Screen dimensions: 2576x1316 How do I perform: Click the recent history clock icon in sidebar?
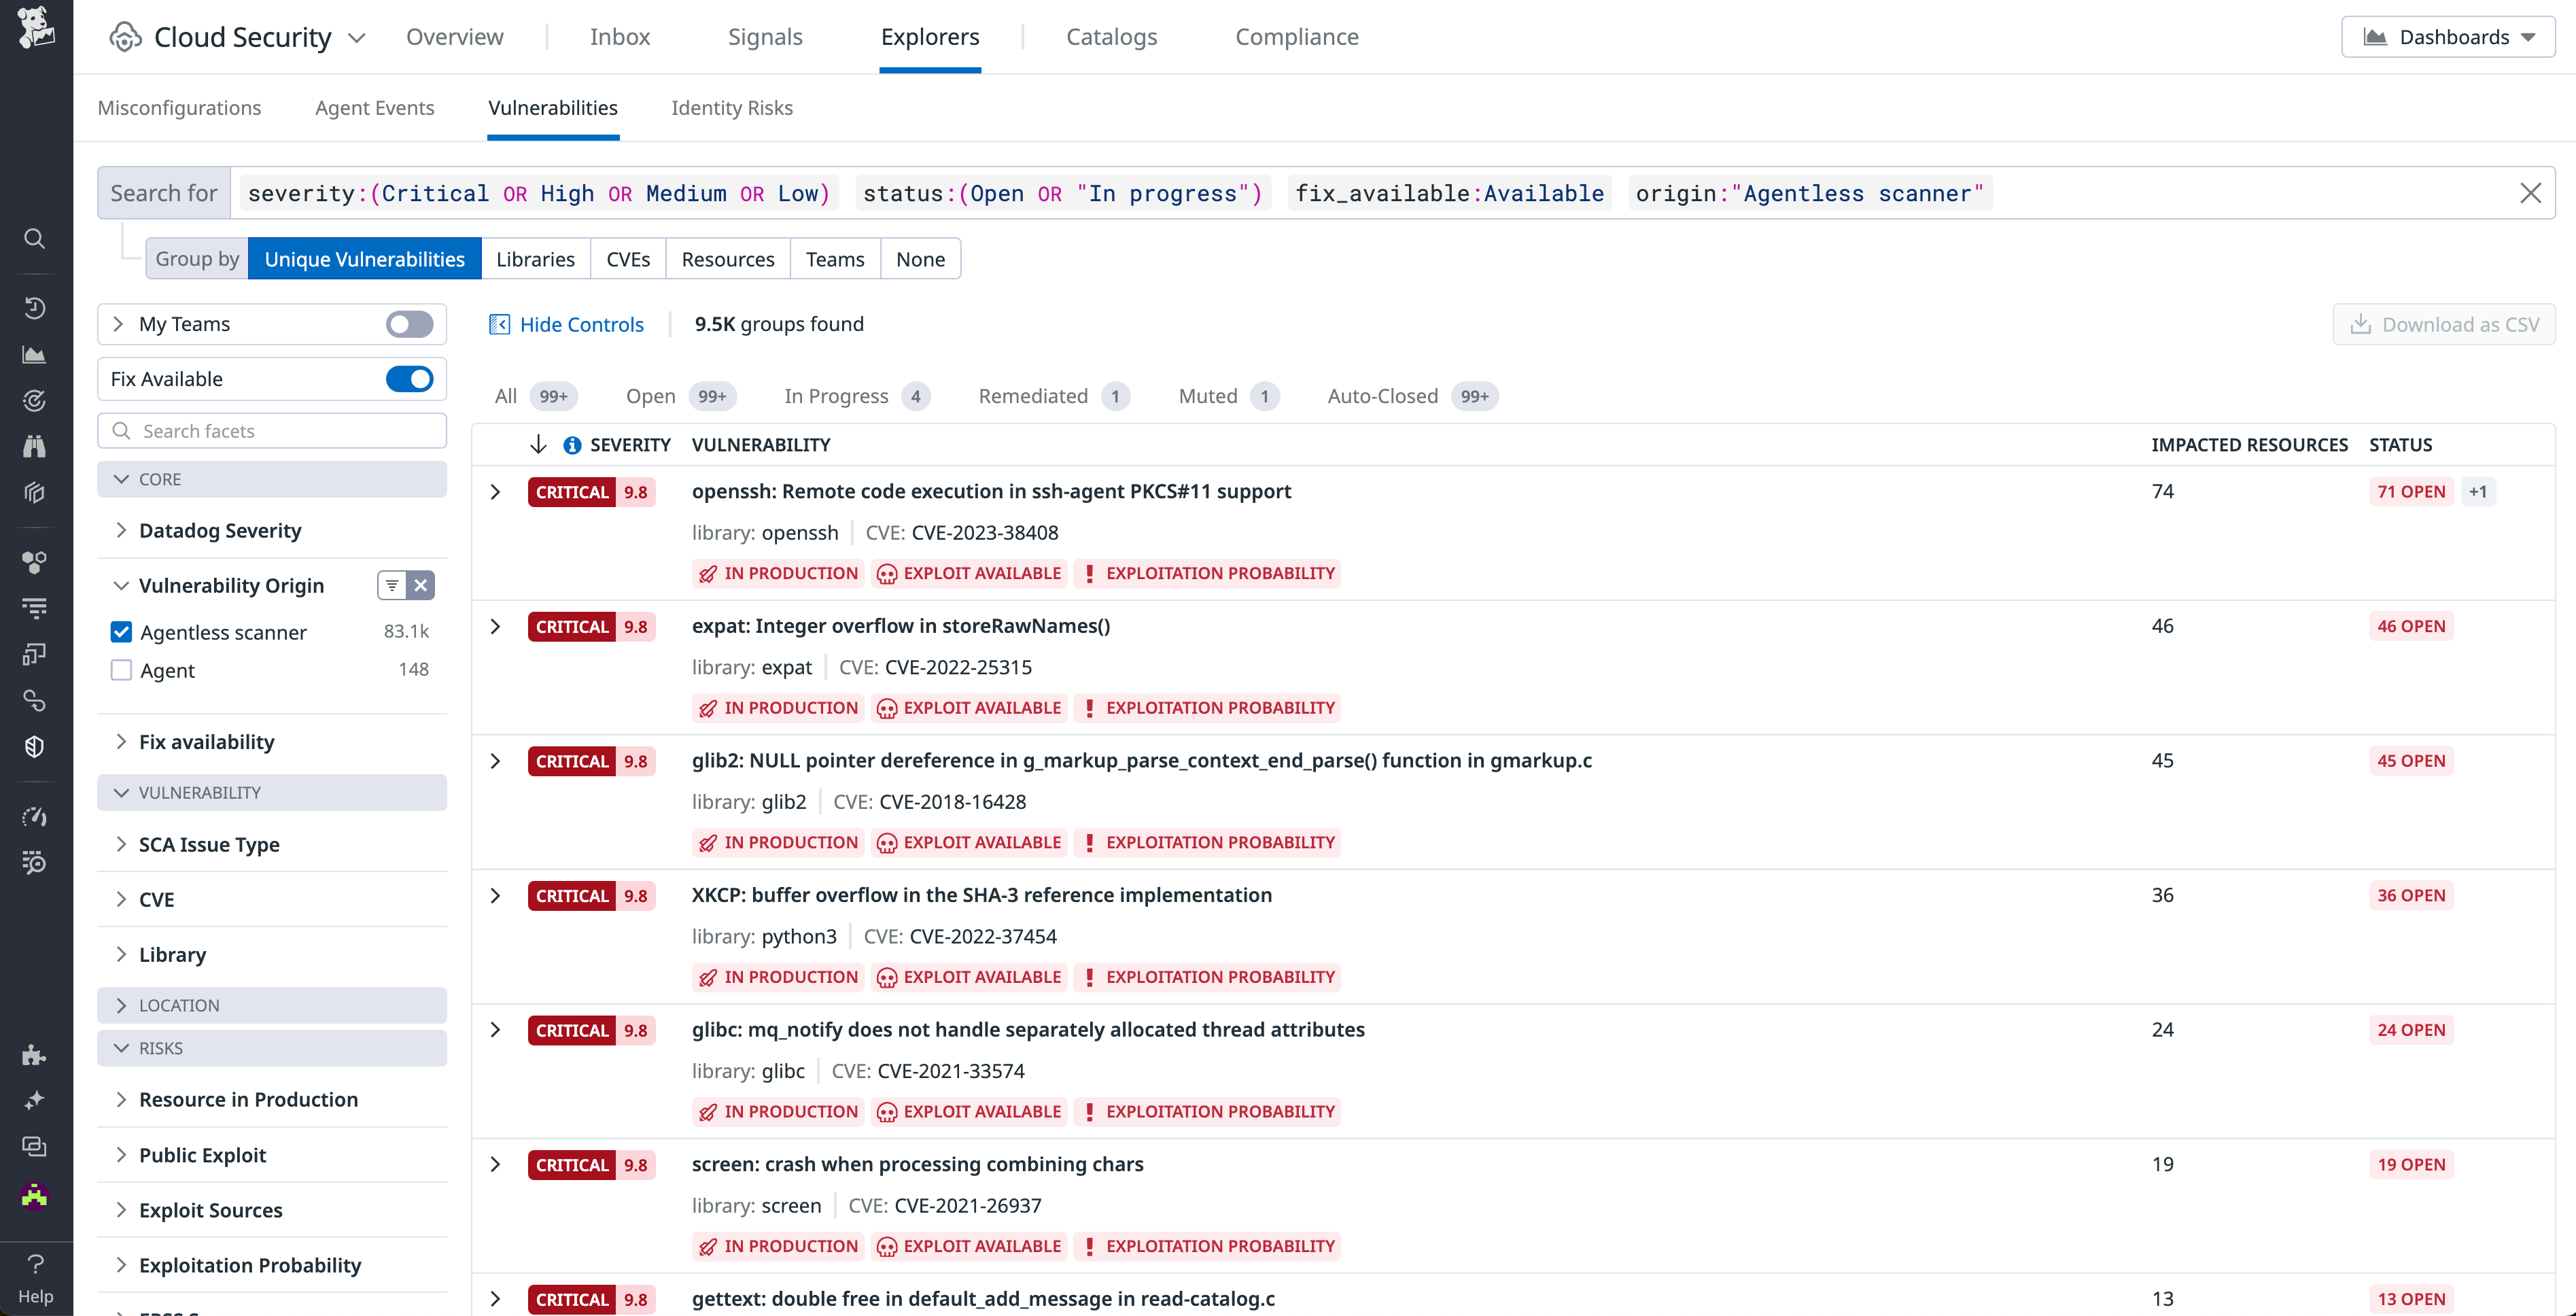pos(35,308)
